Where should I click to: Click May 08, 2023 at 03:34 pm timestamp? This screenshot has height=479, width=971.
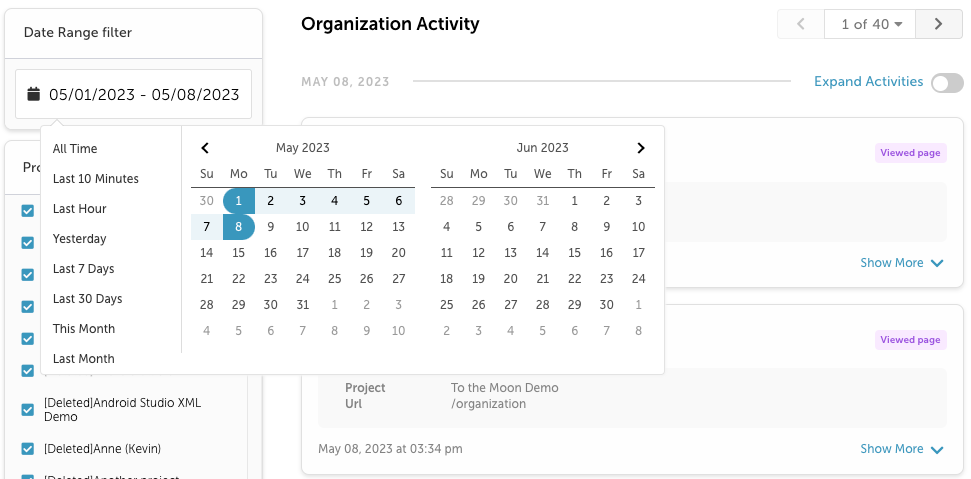[390, 449]
